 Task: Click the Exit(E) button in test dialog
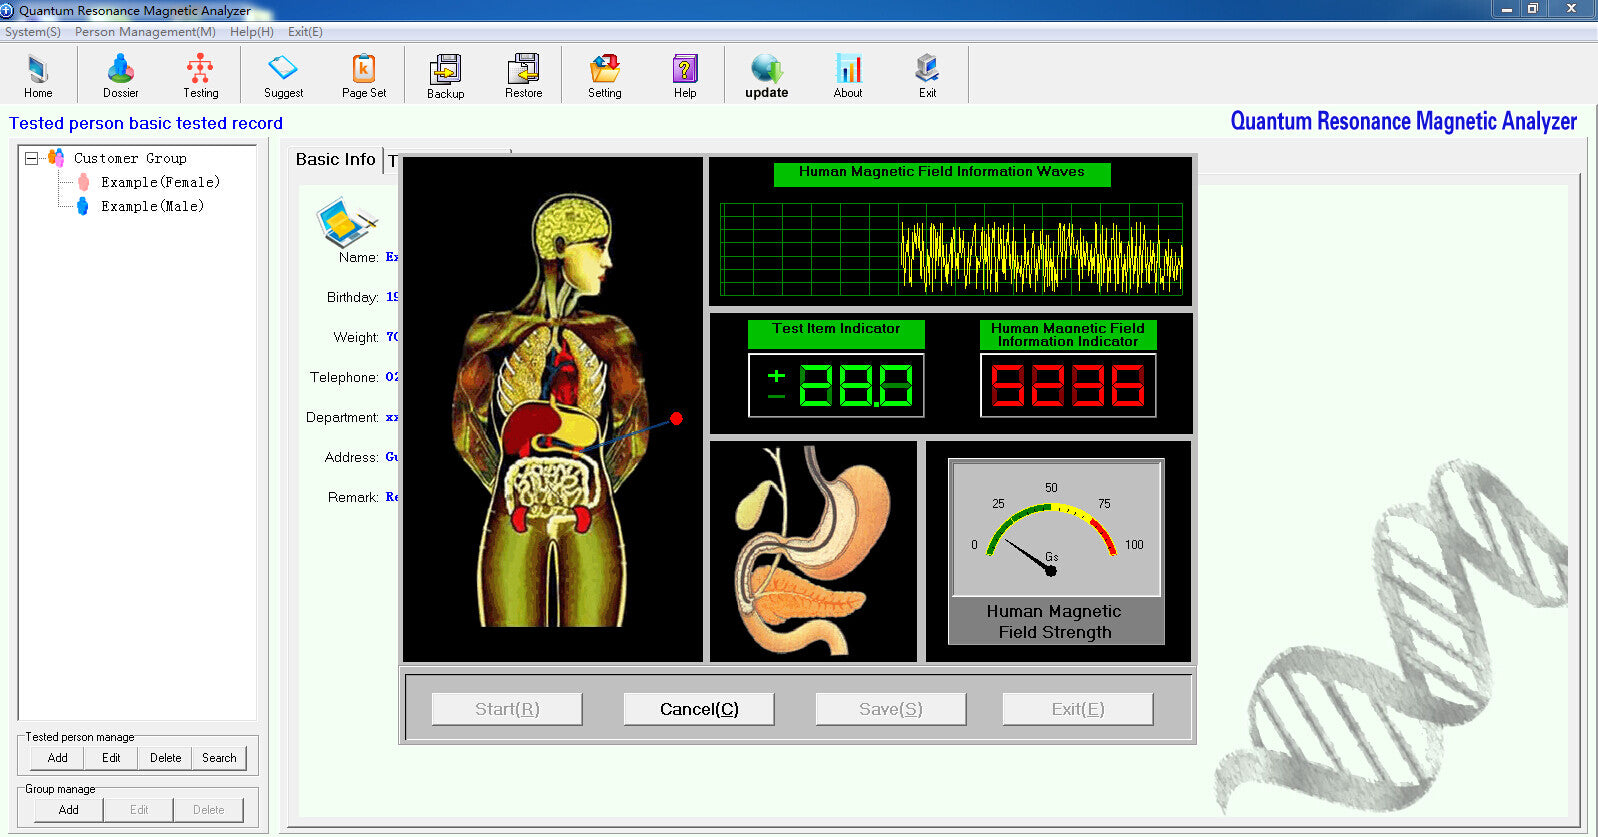pyautogui.click(x=1078, y=709)
